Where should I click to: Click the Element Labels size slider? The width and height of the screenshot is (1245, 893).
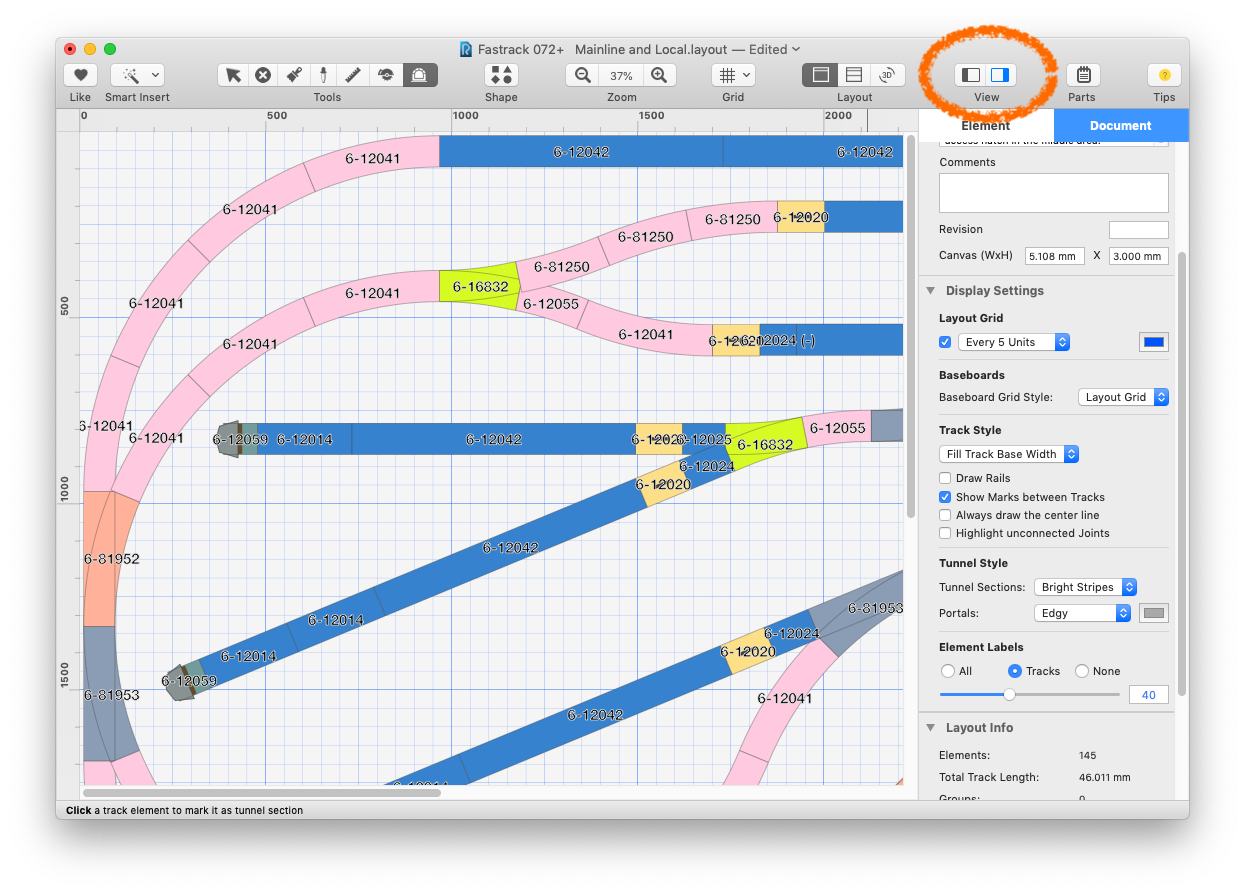(x=1030, y=694)
